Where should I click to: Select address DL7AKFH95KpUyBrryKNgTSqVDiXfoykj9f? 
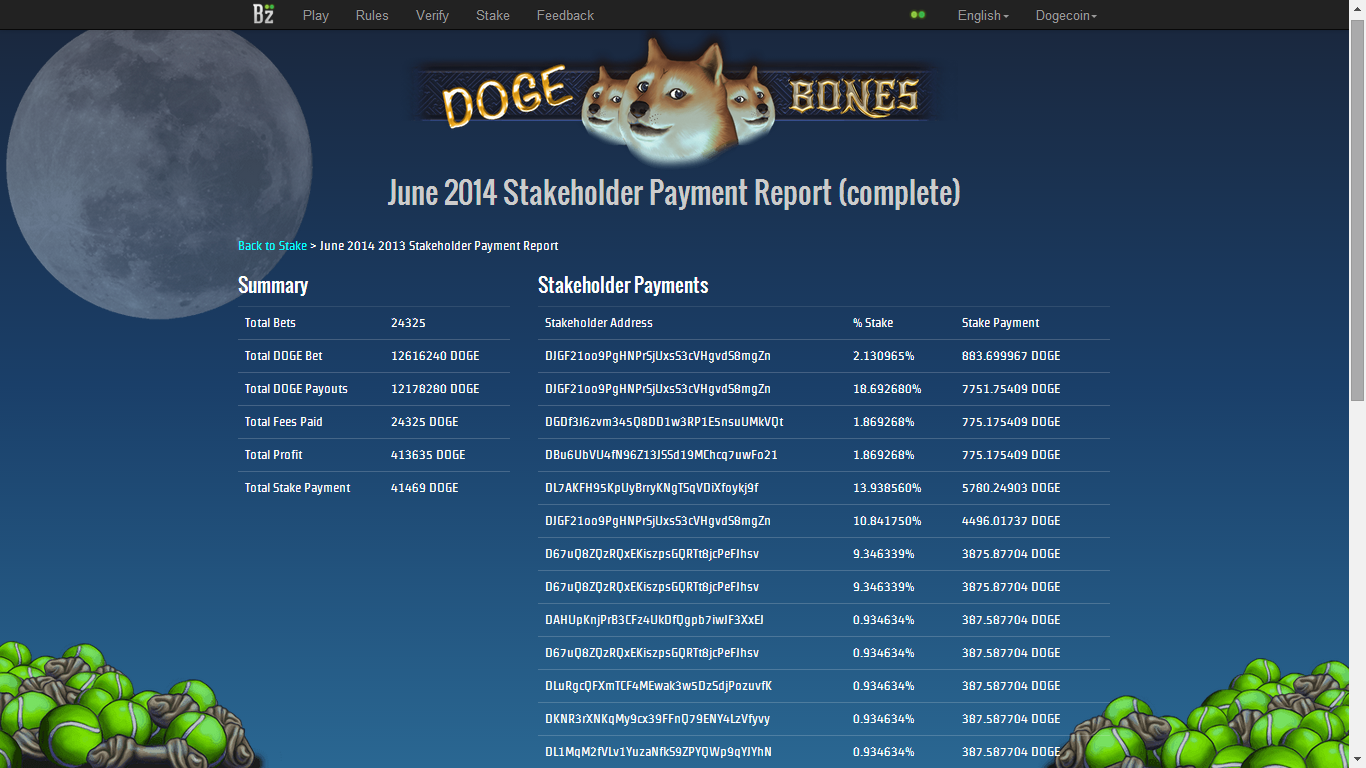(x=652, y=488)
